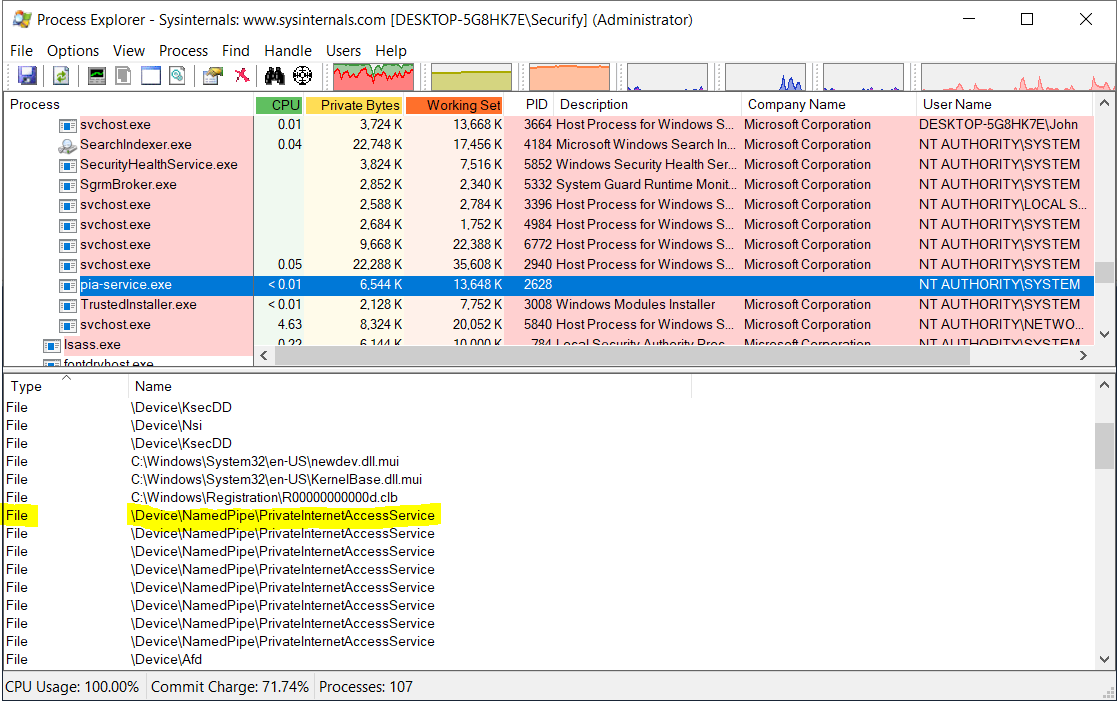Toggle the Show Lower Pane toolbar icon

(x=150, y=76)
